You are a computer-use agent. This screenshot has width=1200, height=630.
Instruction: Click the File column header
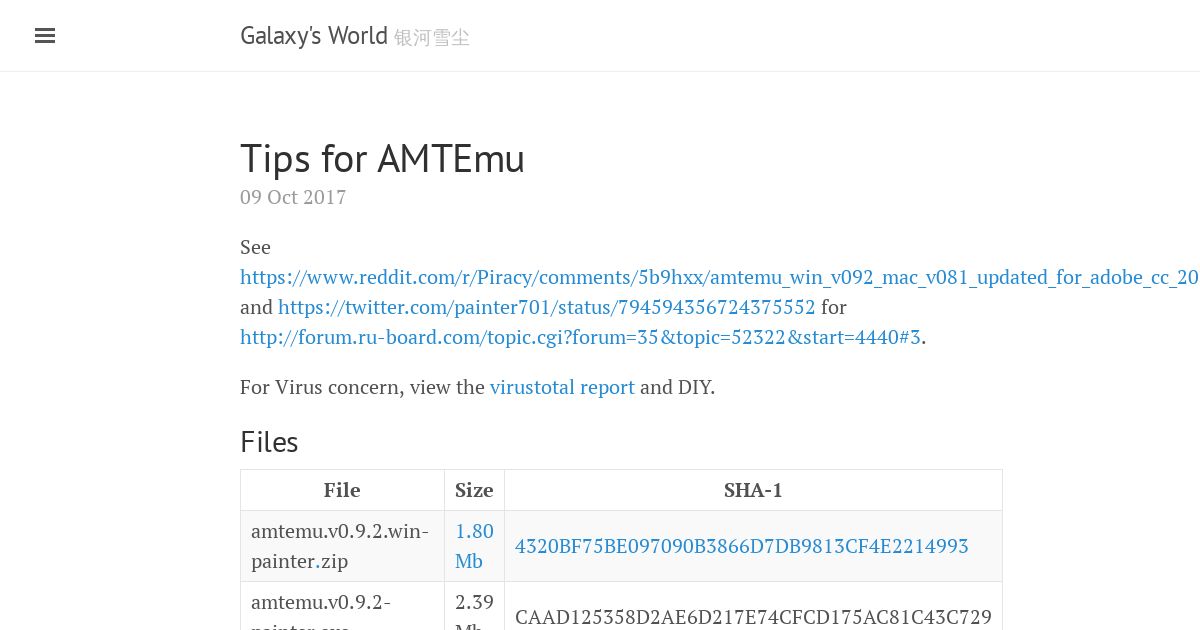[x=342, y=490]
